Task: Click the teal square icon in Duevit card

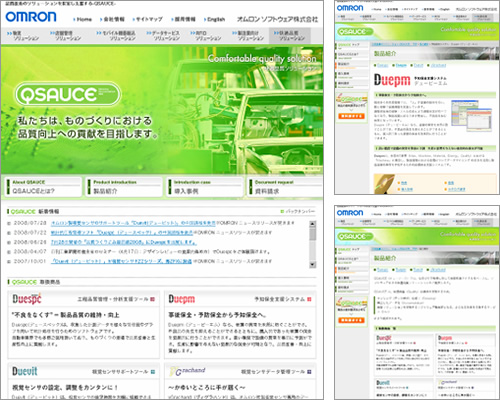Action: 153,372
